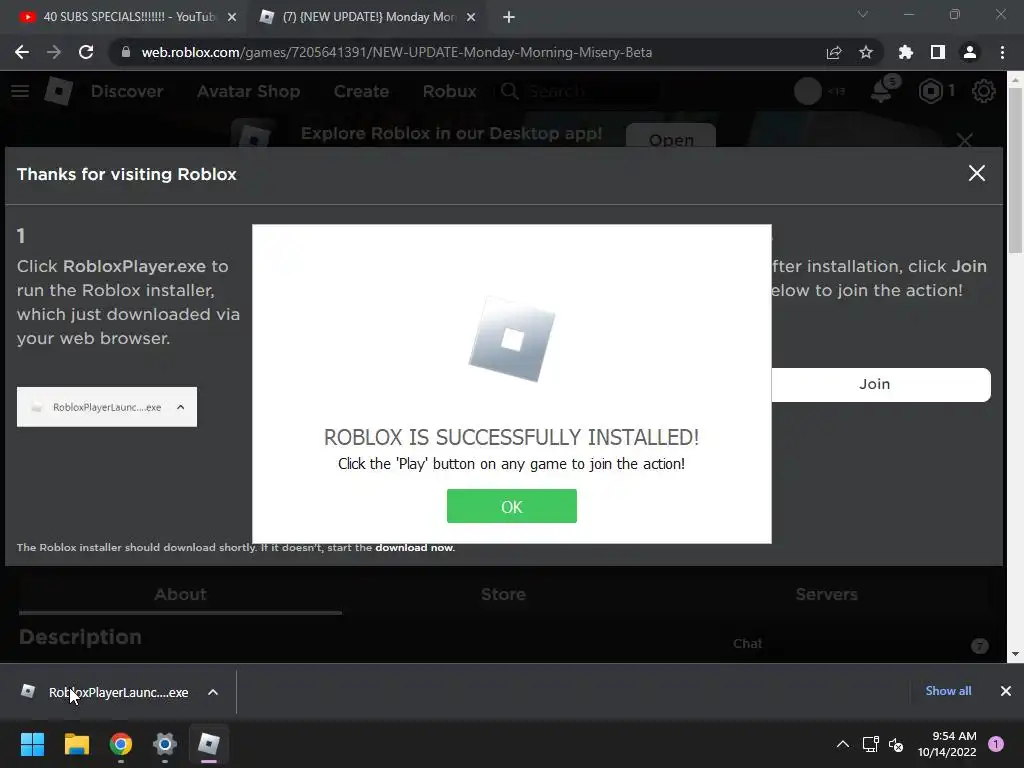
Task: Open the tab search chevron
Action: tap(863, 14)
